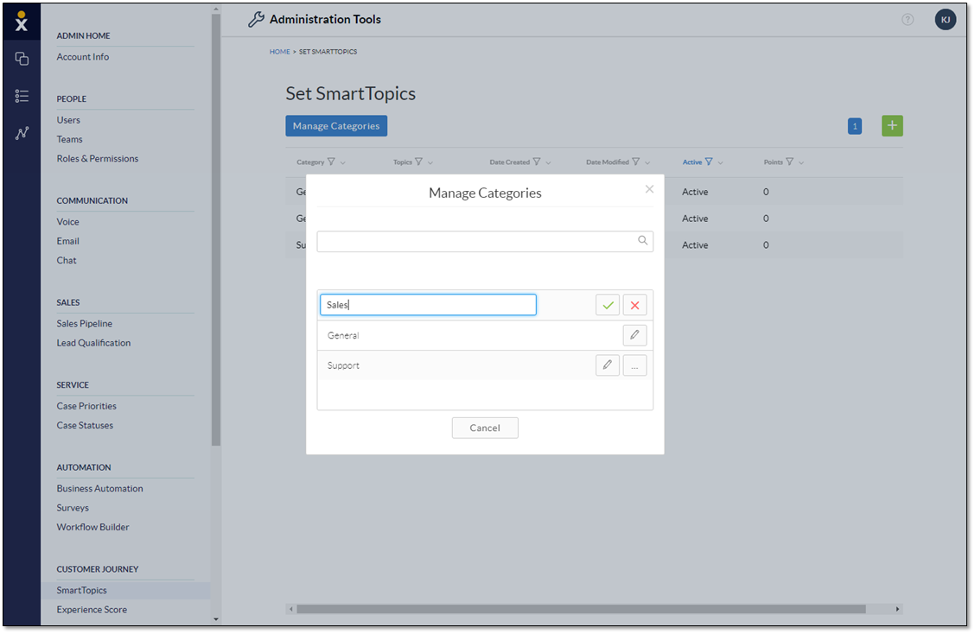Discard the edit with the red X icon
This screenshot has width=974, height=633.
tap(634, 305)
